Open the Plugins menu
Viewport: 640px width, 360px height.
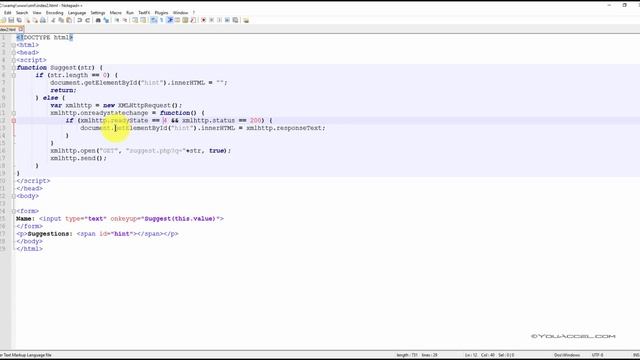pos(161,13)
